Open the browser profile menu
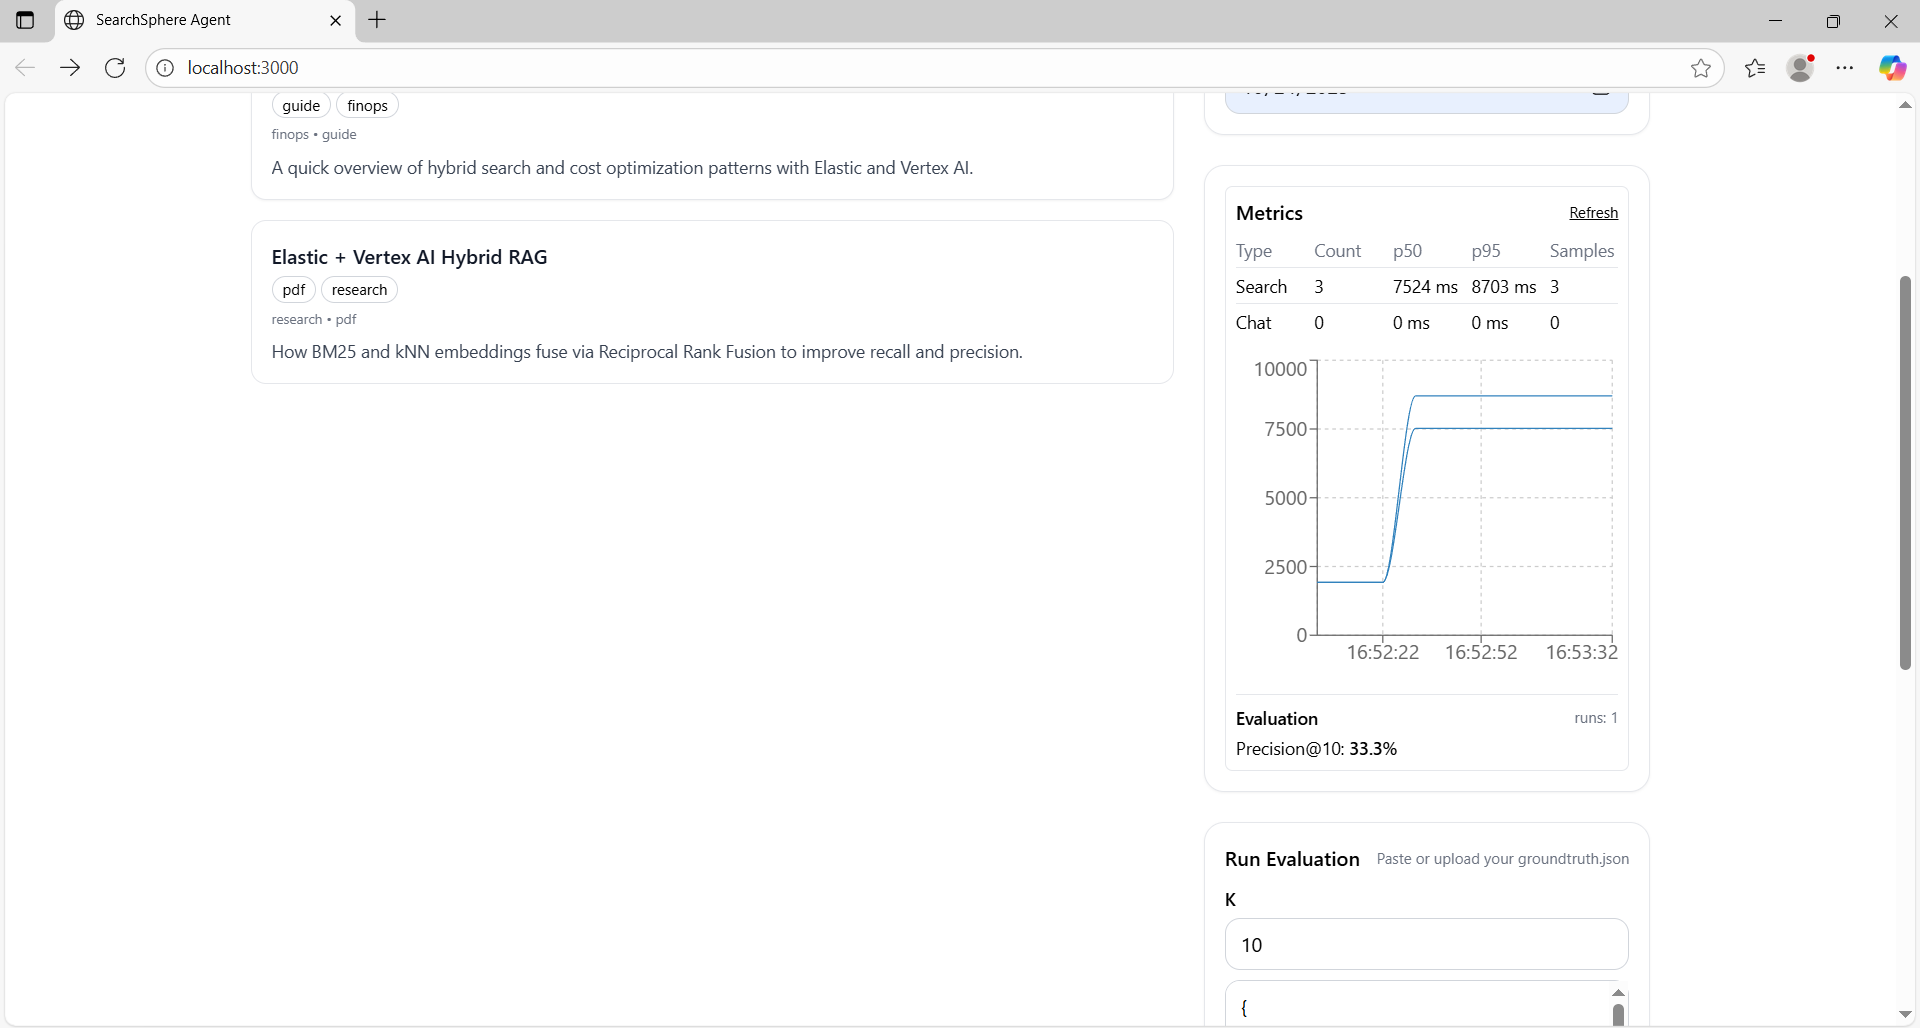The height and width of the screenshot is (1028, 1920). click(1801, 68)
